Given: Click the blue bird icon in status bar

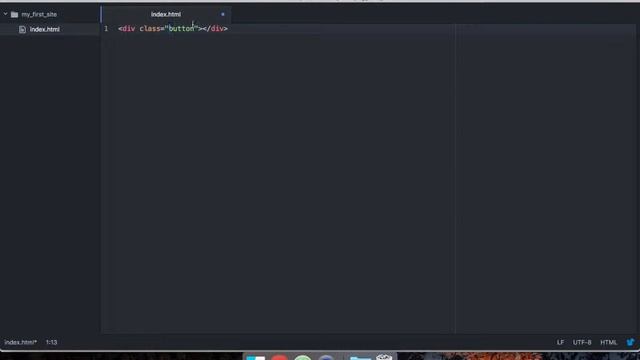Looking at the screenshot, I should click(x=631, y=342).
